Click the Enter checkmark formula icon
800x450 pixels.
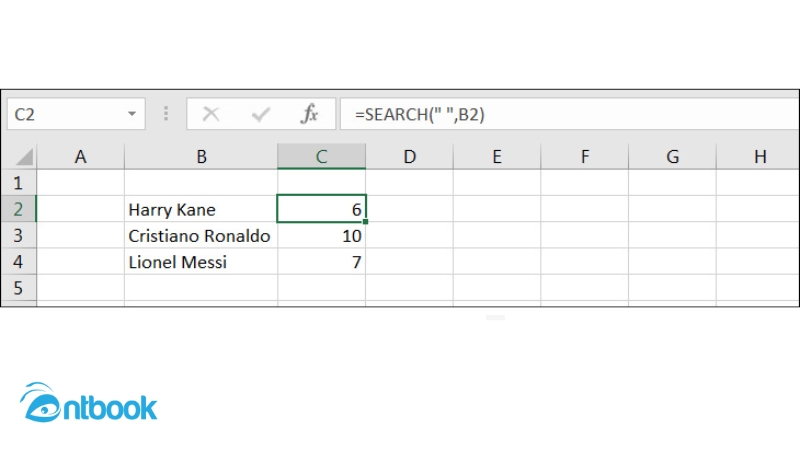click(x=261, y=114)
